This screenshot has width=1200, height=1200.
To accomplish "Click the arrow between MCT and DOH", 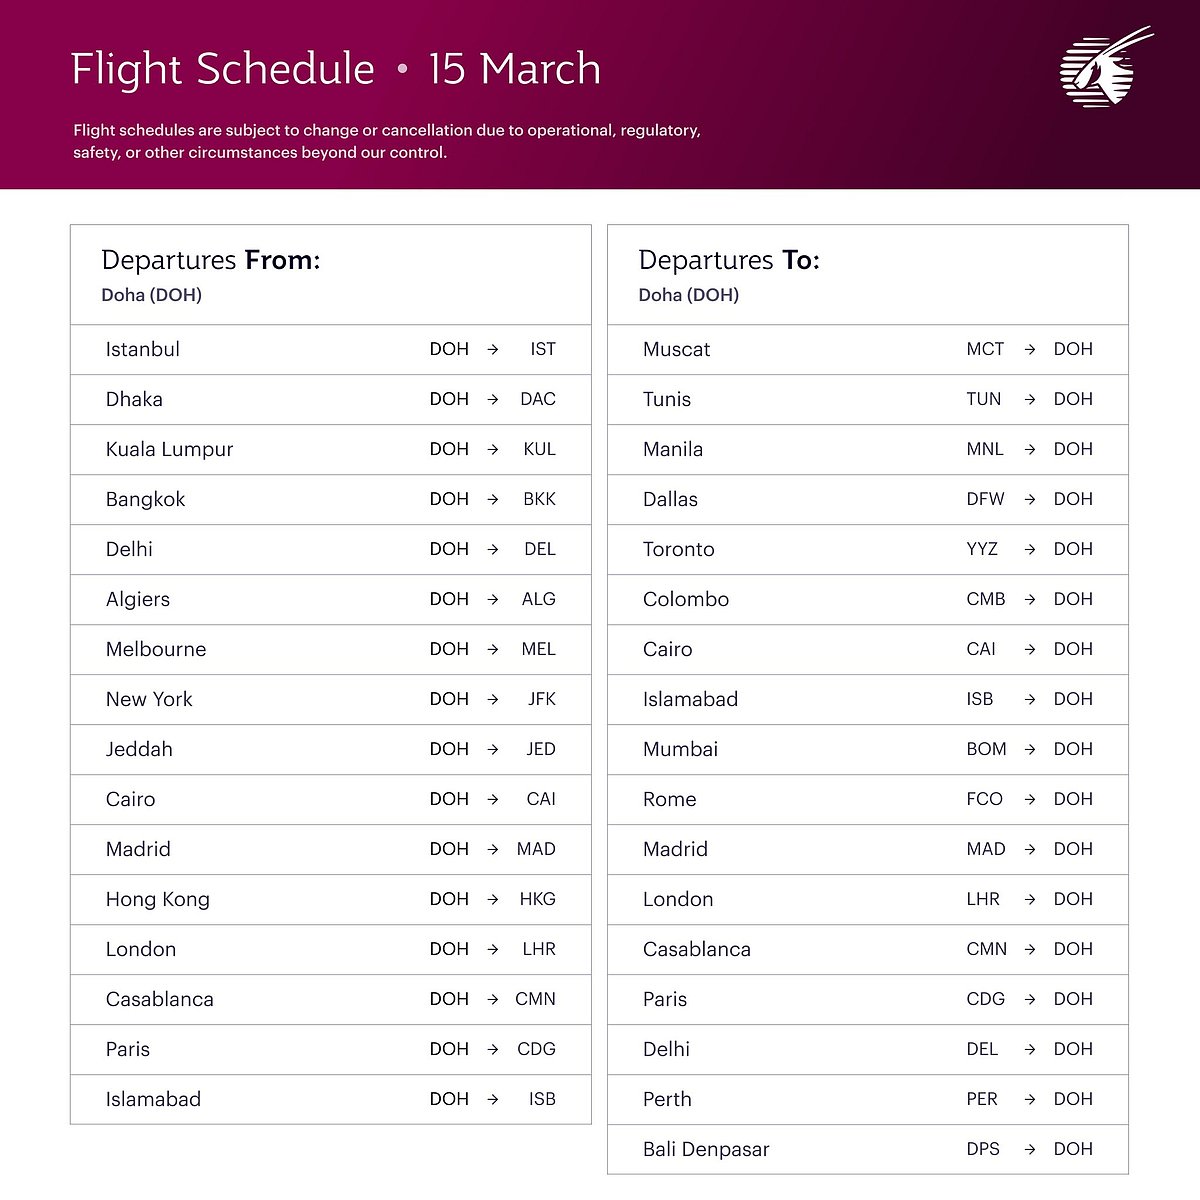I will point(1029,349).
